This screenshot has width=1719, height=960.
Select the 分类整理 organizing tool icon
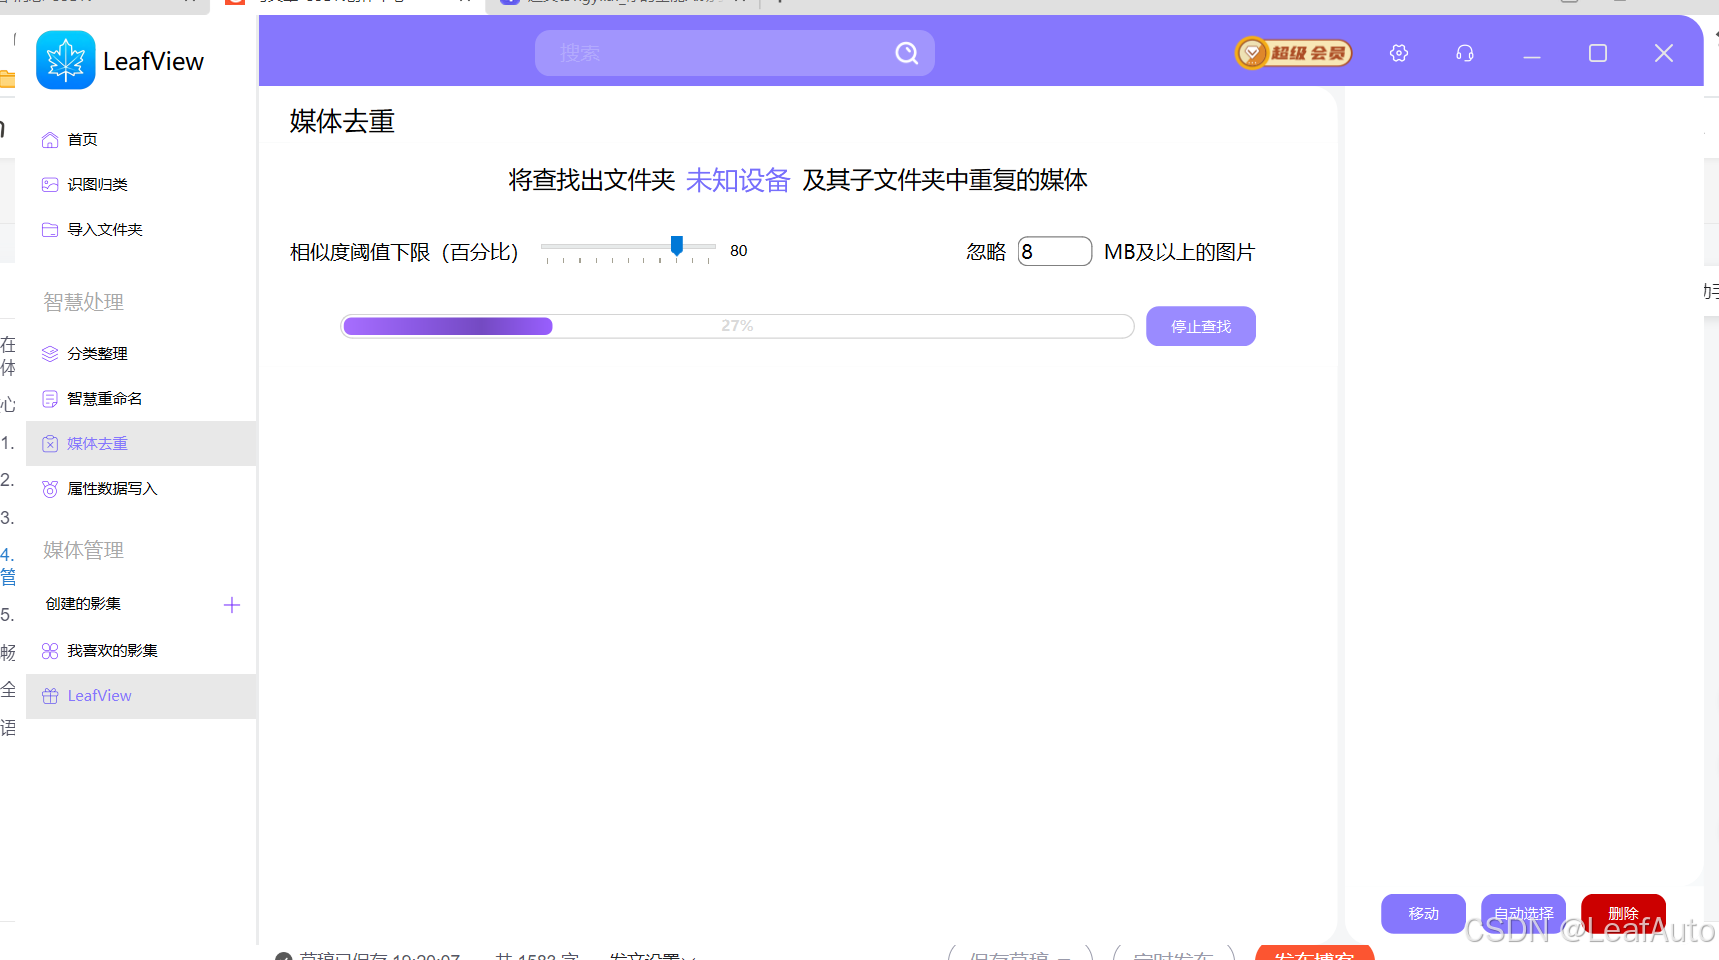[50, 353]
